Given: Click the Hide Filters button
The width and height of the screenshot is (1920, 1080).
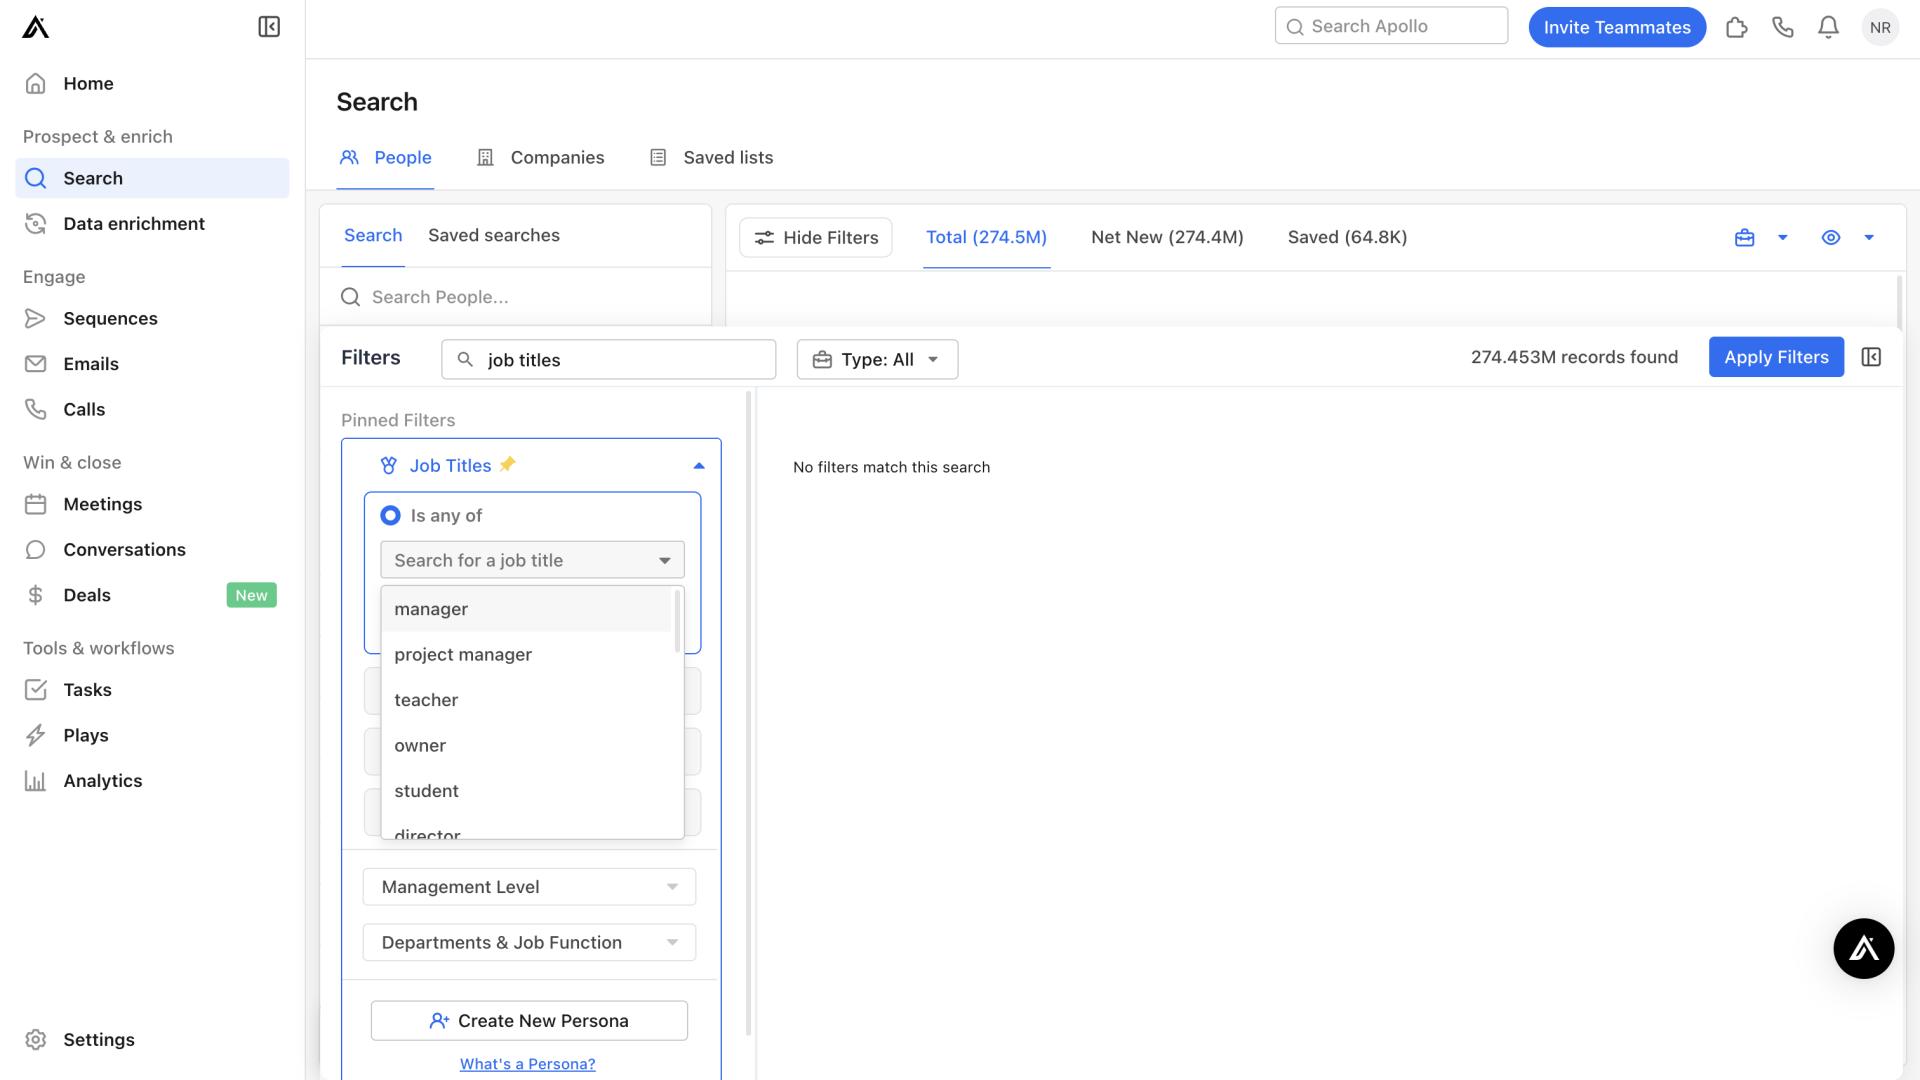Looking at the screenshot, I should [x=815, y=238].
